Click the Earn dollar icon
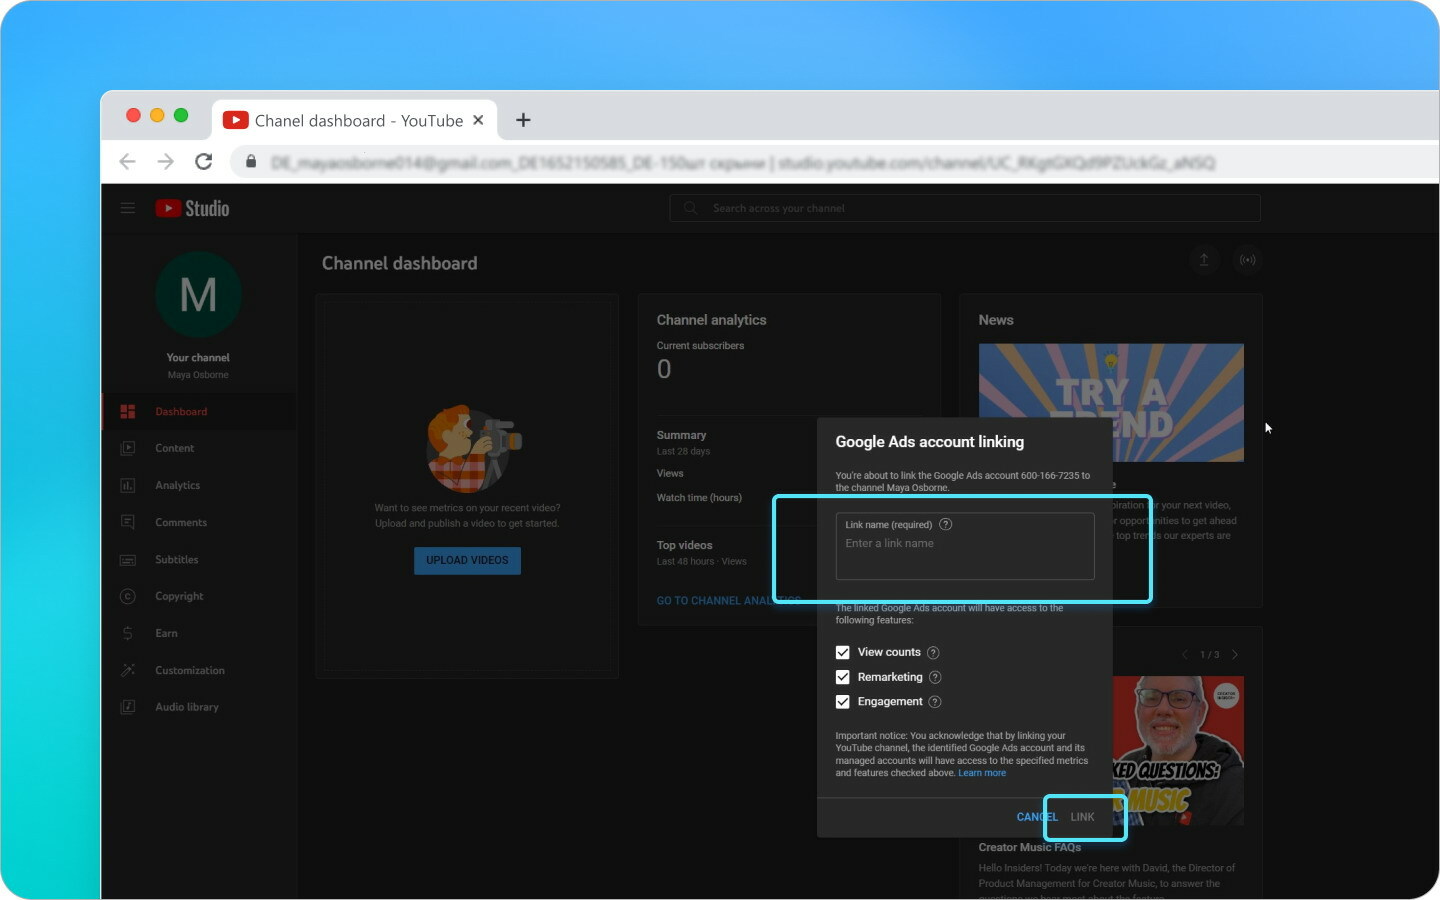The image size is (1440, 900). [128, 633]
